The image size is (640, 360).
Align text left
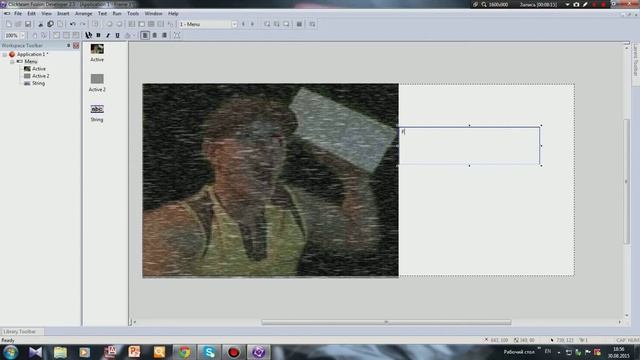pos(145,36)
